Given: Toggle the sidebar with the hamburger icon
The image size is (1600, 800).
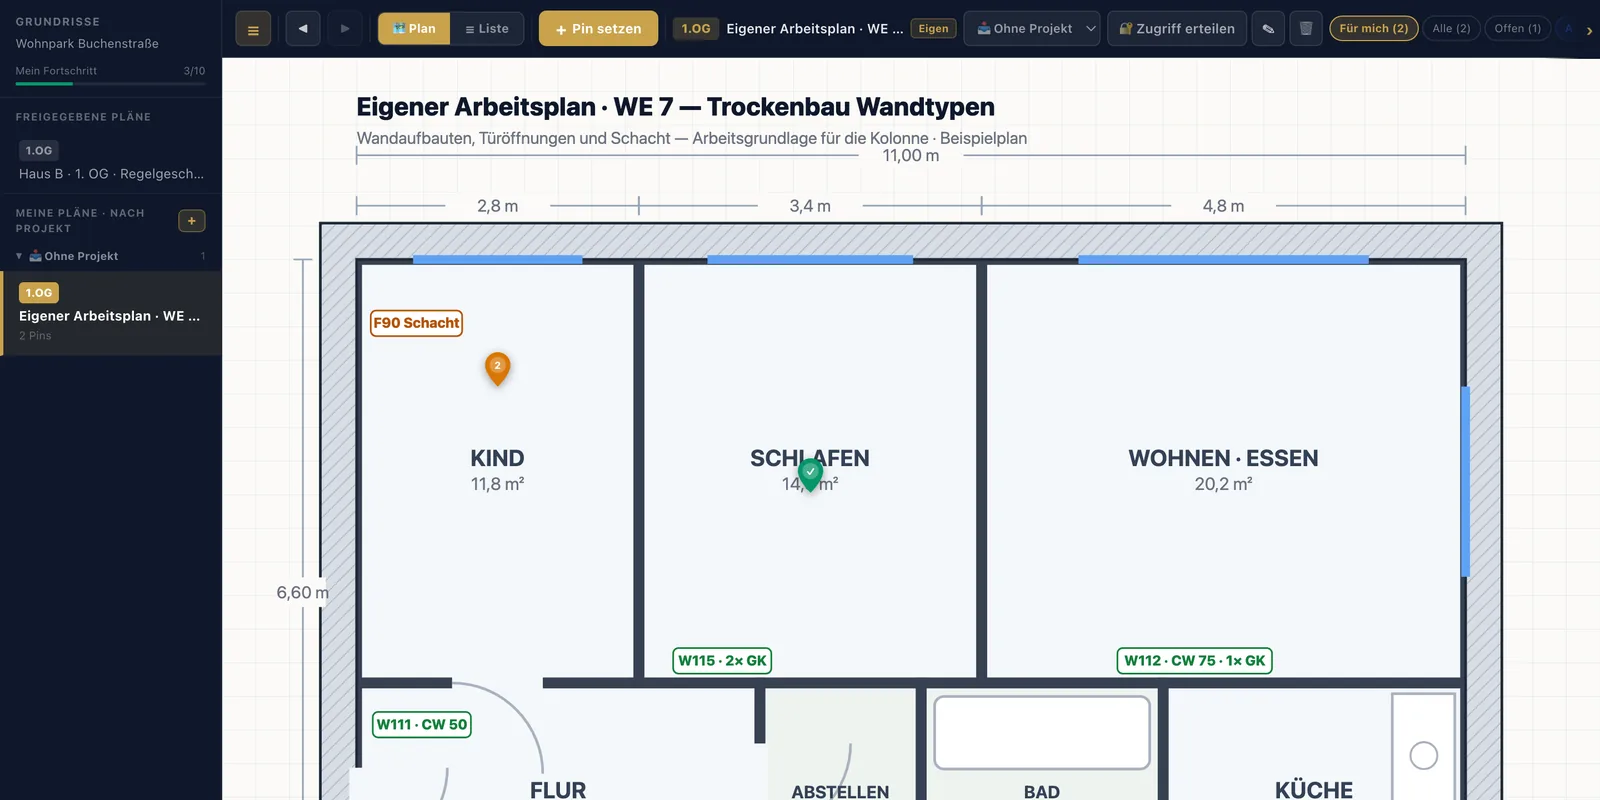Looking at the screenshot, I should click(253, 29).
